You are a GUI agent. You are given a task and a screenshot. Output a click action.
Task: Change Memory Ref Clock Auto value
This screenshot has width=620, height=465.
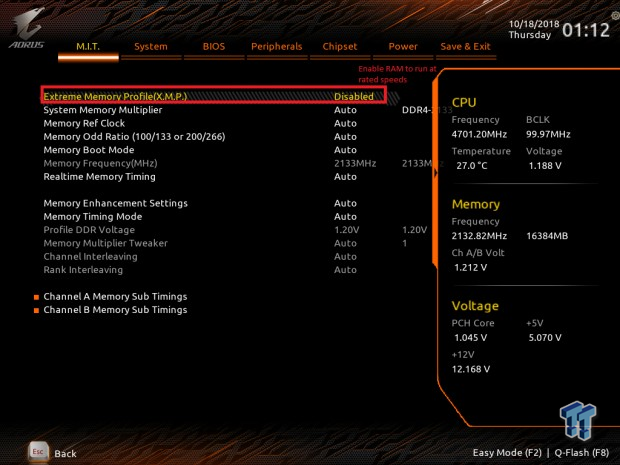345,123
